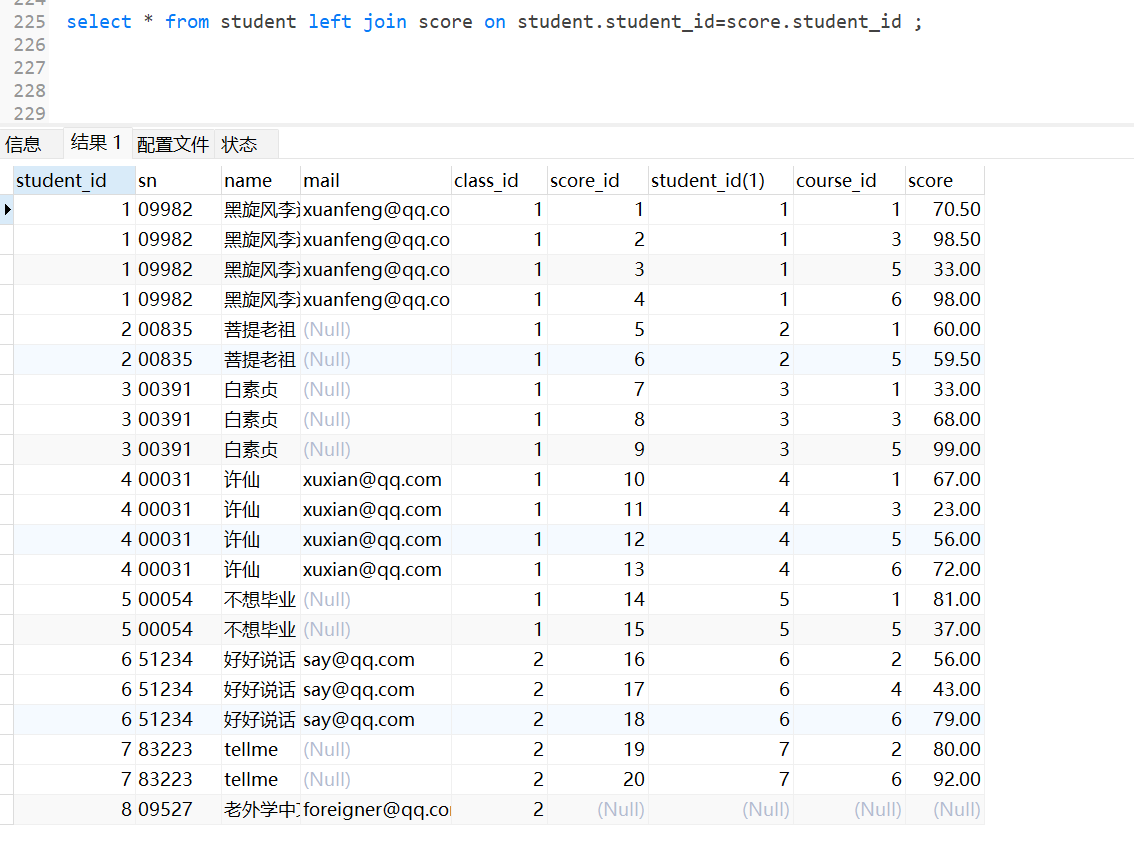The height and width of the screenshot is (847, 1134).
Task: Select the mail cell xuxian@qq.com in score_id 10 row
Action: click(375, 480)
